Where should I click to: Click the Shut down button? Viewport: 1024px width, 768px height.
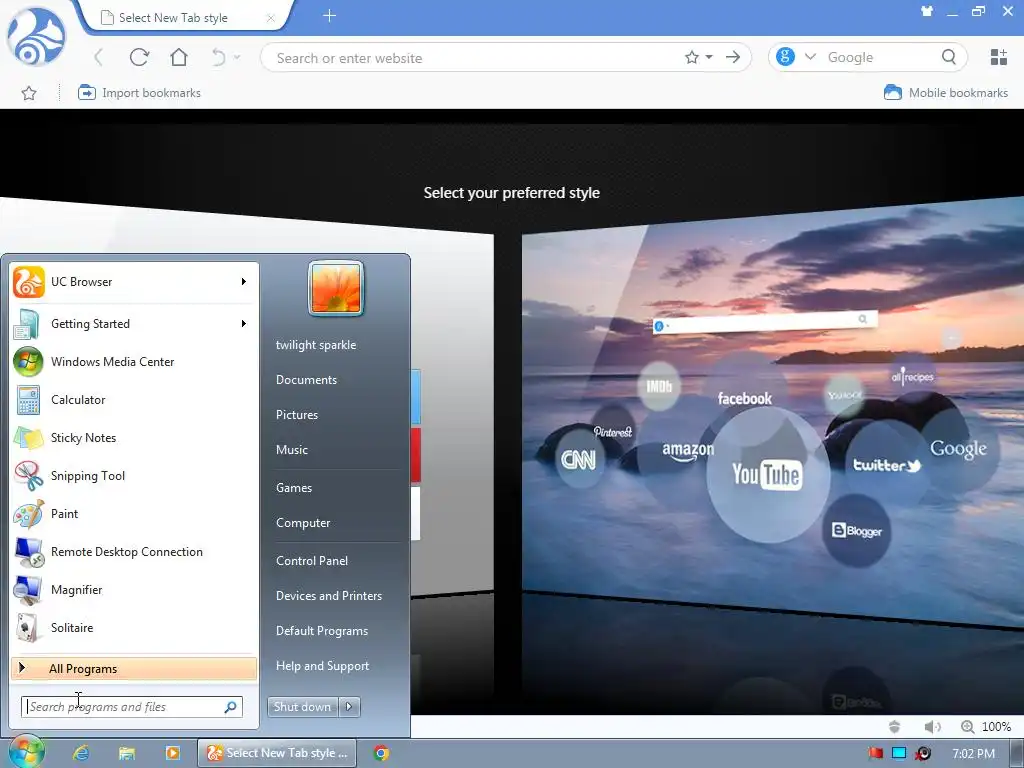point(302,707)
